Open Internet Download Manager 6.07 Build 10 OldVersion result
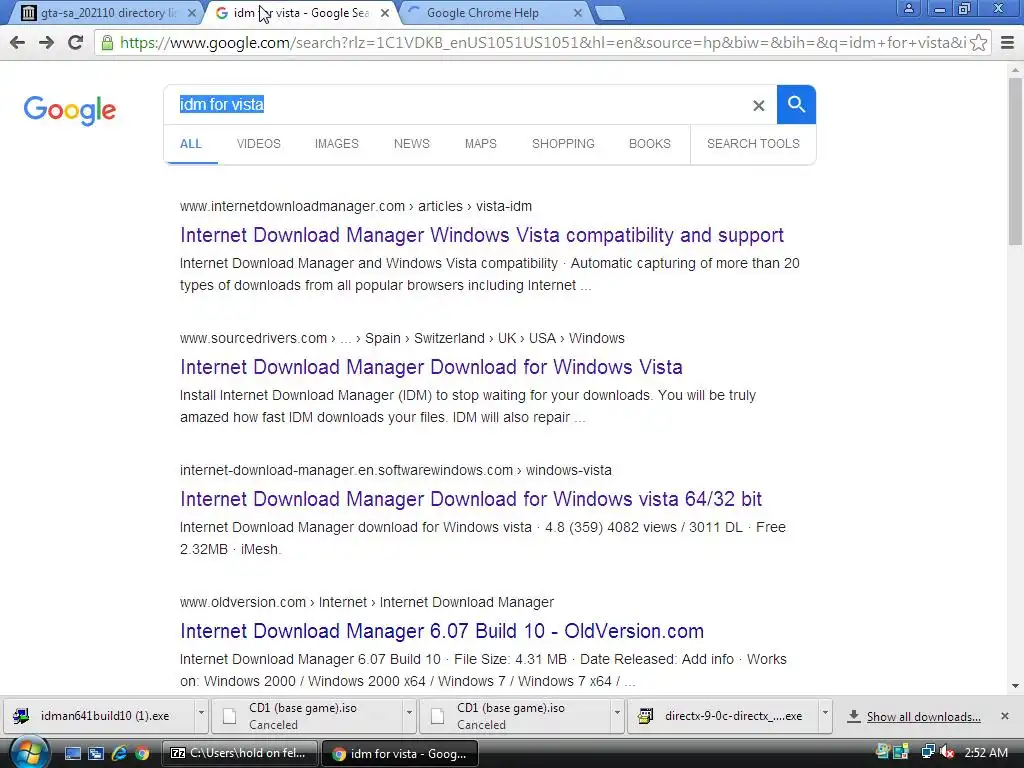The image size is (1024, 768). [442, 631]
